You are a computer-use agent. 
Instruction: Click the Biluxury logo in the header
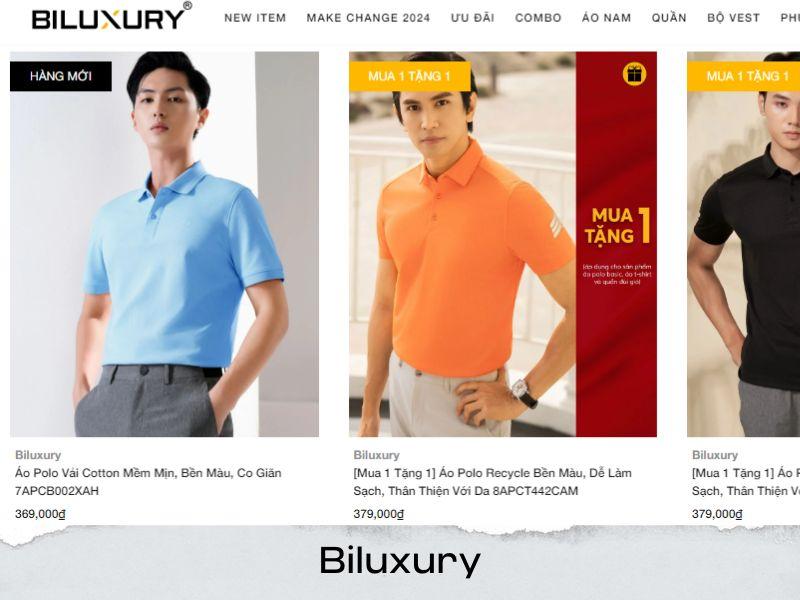click(x=112, y=16)
